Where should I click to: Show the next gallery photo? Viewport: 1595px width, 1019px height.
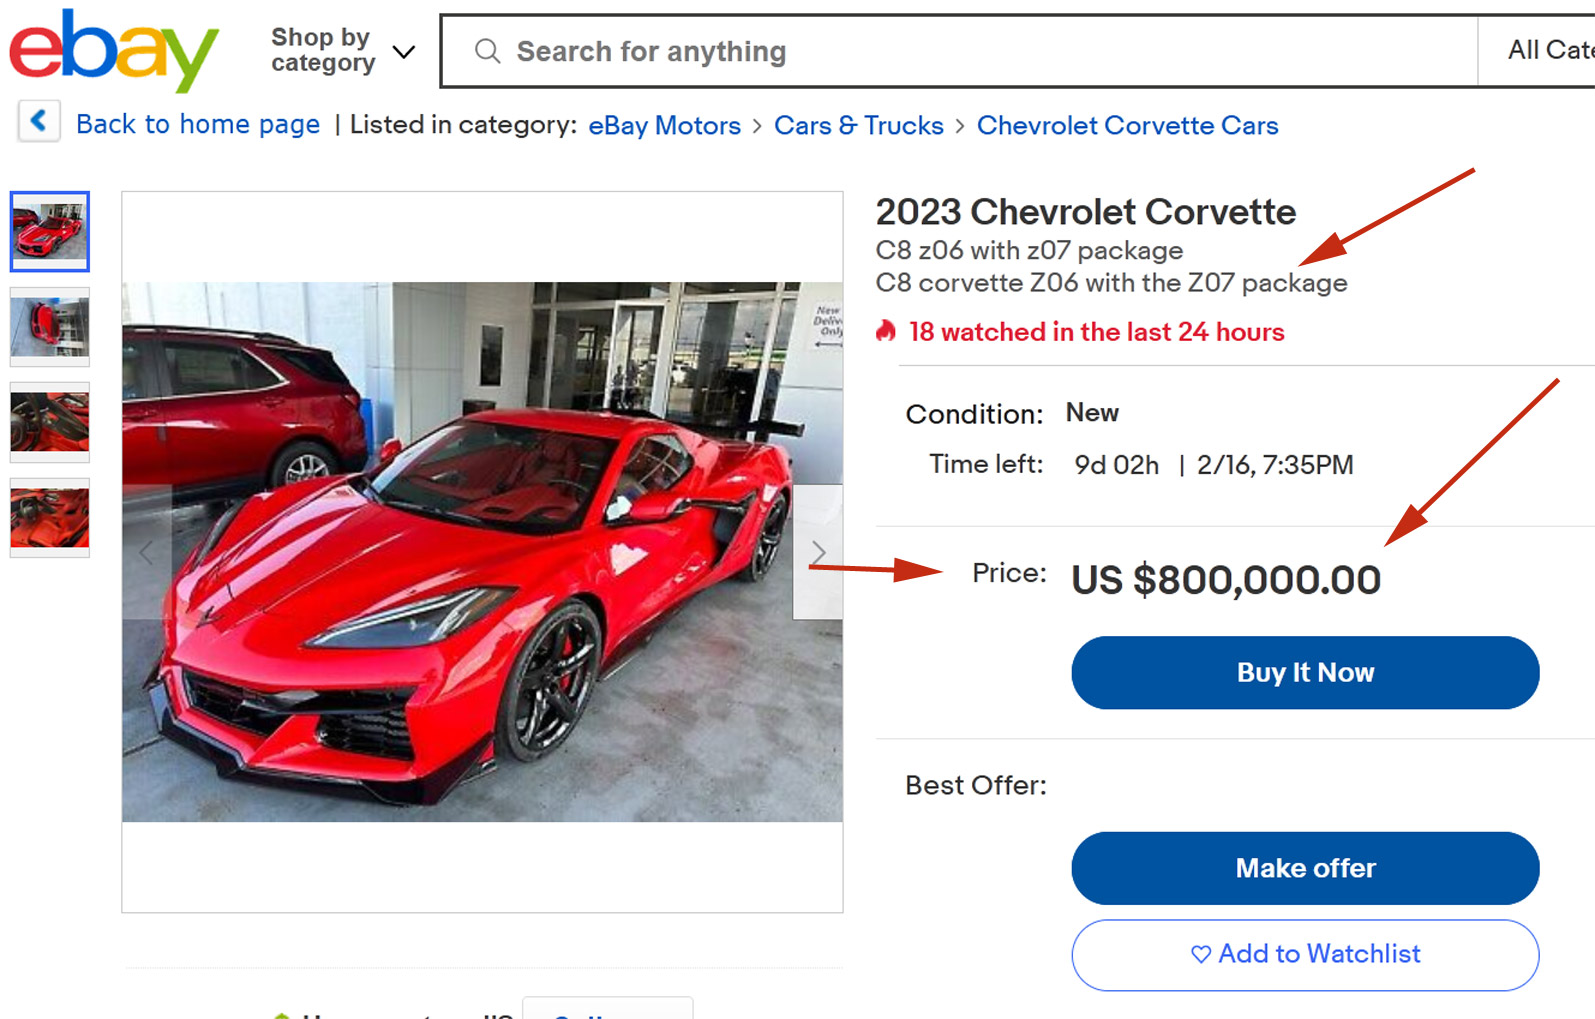pos(818,552)
